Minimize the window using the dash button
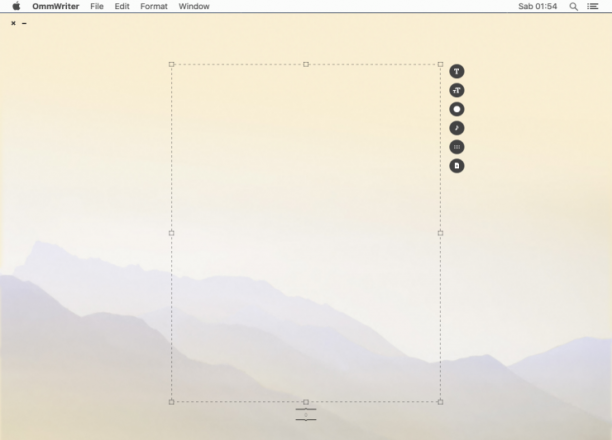The width and height of the screenshot is (612, 440). pos(24,23)
